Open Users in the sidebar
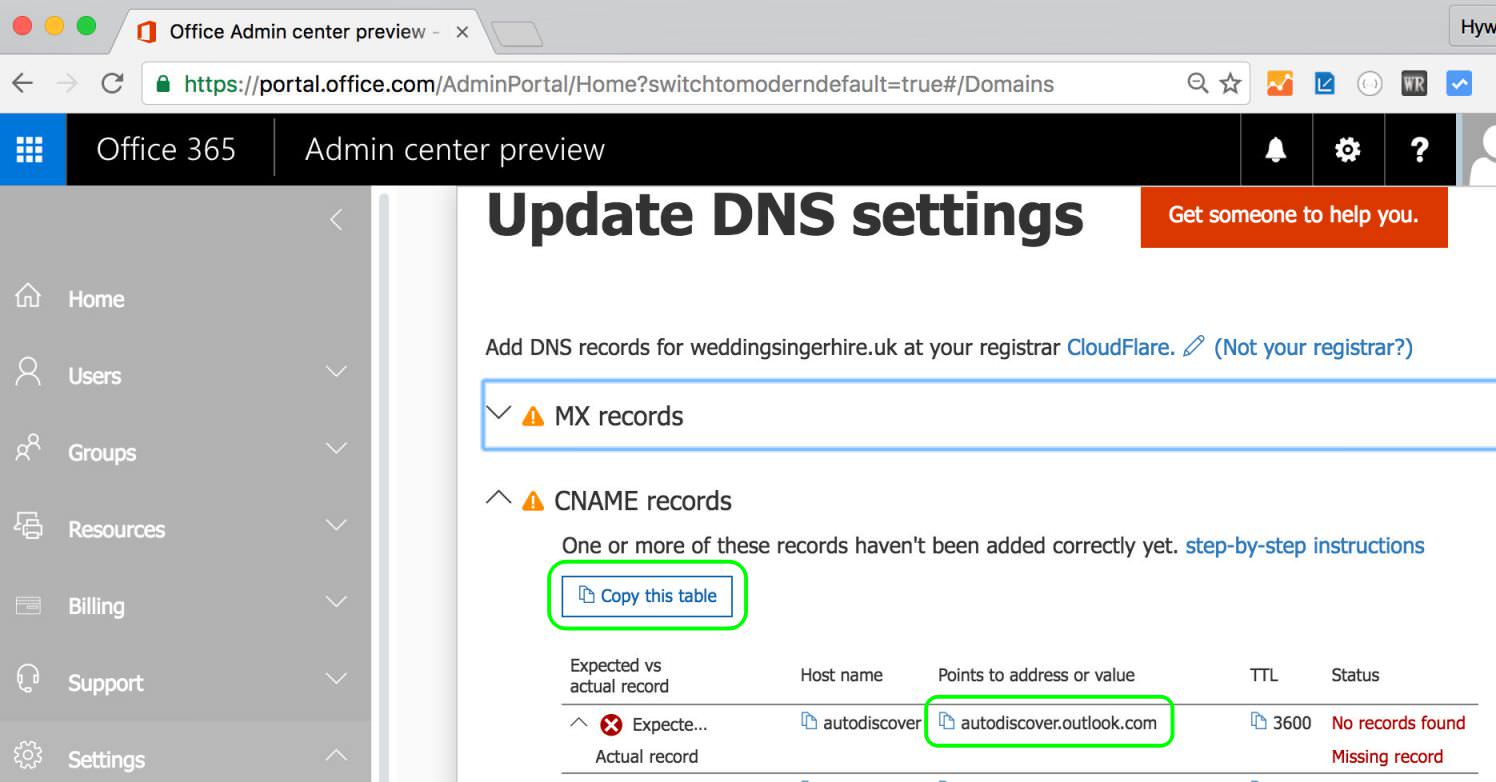1496x782 pixels. tap(94, 376)
